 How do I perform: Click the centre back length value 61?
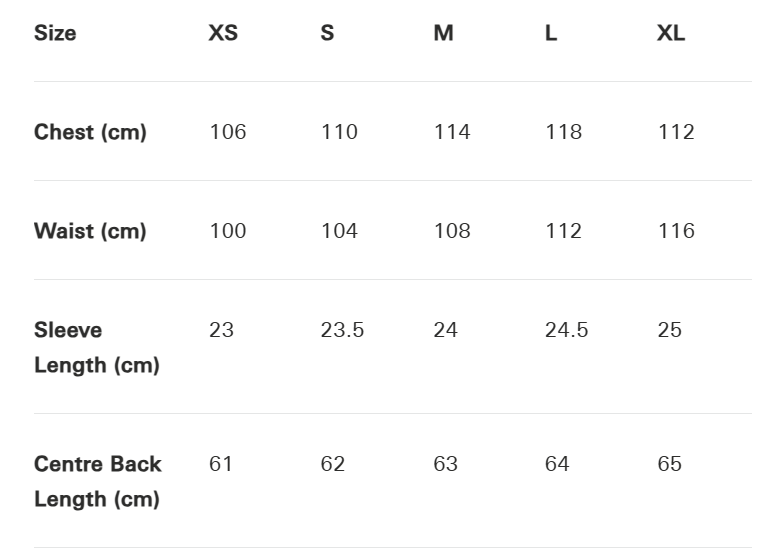coord(221,464)
